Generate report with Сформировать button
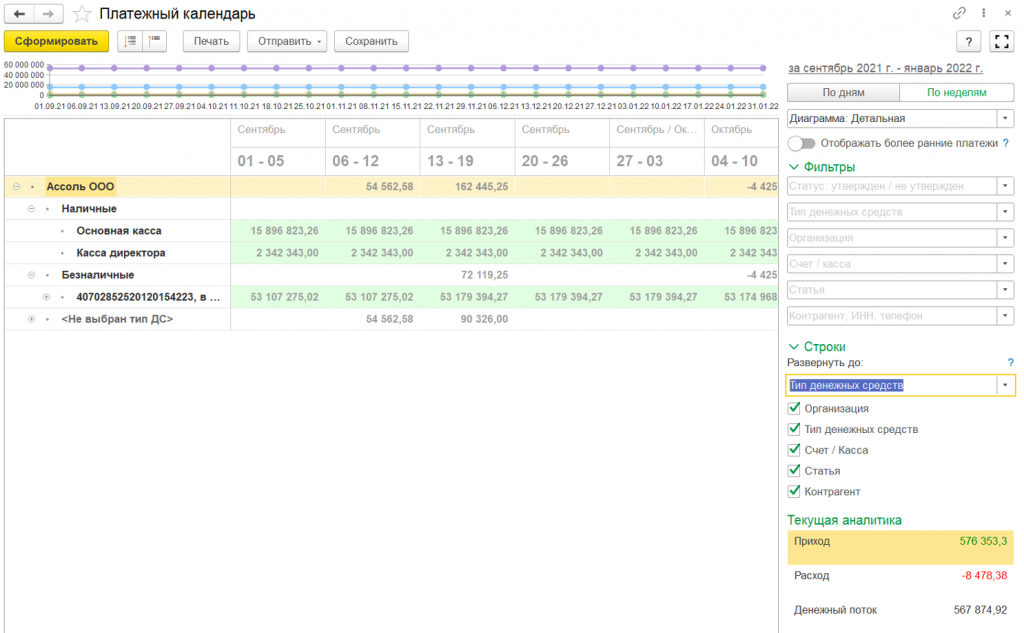This screenshot has width=1024, height=633. 56,41
